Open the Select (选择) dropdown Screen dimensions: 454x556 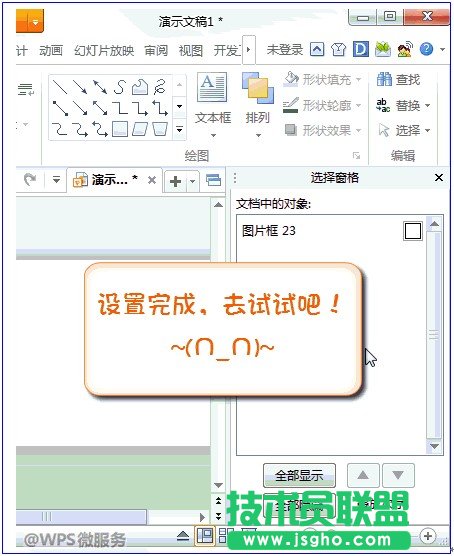(x=427, y=130)
